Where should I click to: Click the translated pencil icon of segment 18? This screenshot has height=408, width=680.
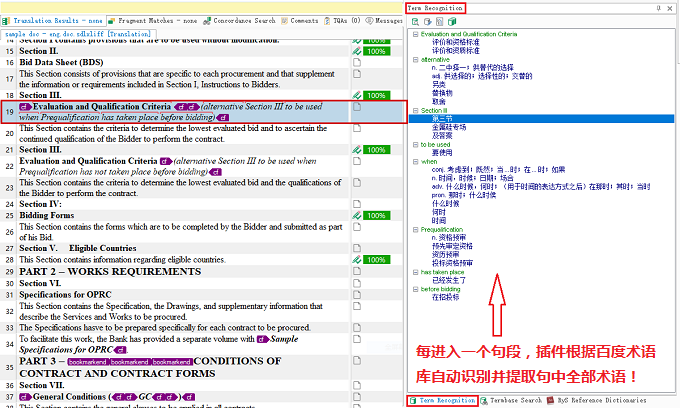pos(357,95)
